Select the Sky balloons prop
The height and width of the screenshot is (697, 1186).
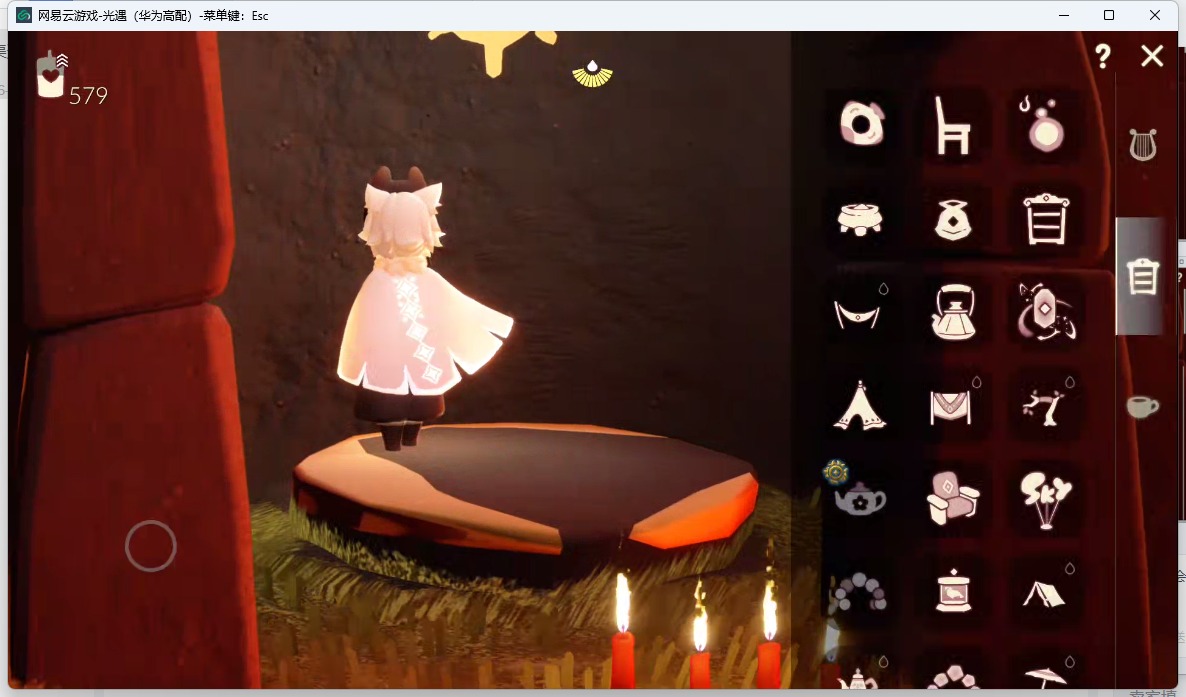point(1045,499)
